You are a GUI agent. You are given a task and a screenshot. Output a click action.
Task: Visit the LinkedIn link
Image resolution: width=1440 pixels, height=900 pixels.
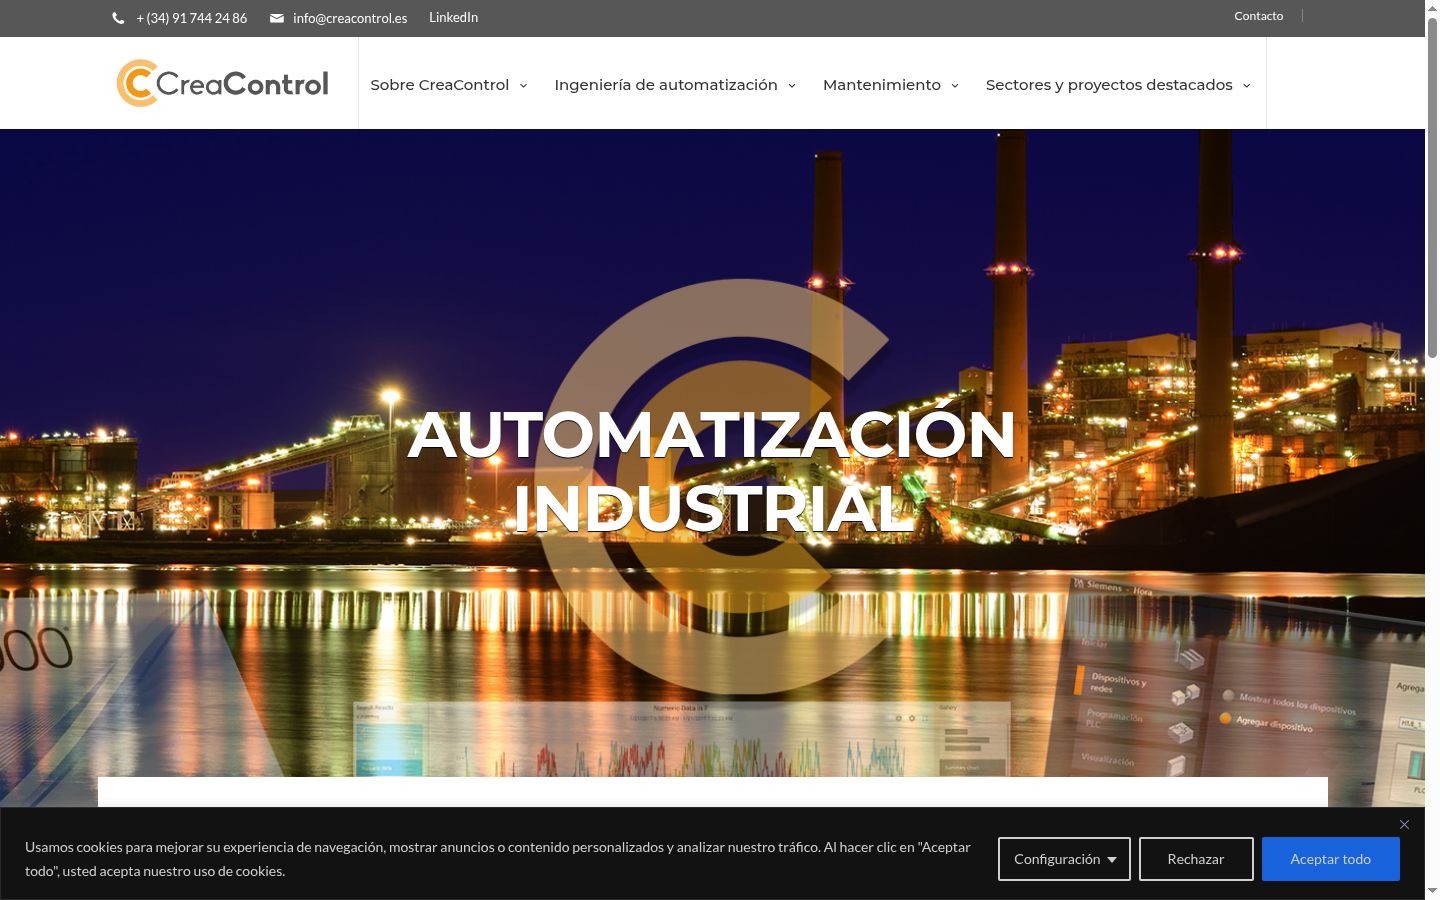453,17
